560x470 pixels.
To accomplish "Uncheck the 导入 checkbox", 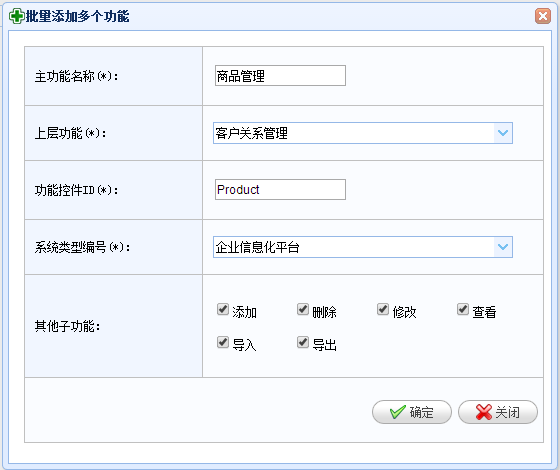I will pyautogui.click(x=223, y=342).
